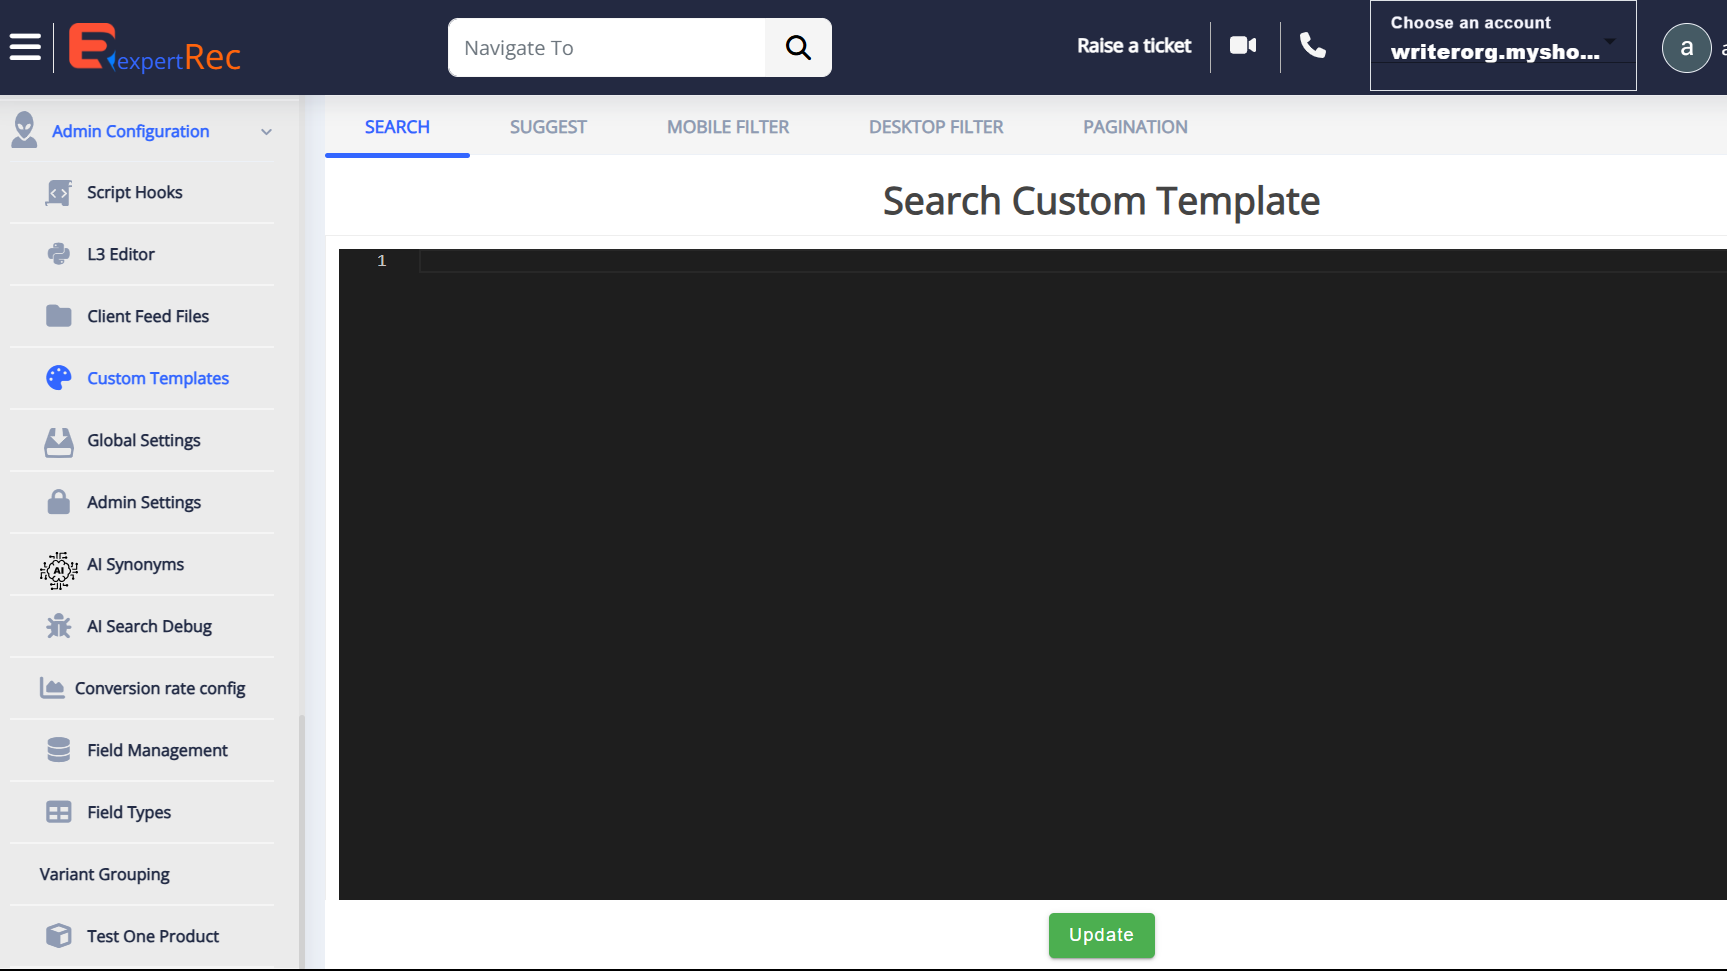Image resolution: width=1727 pixels, height=971 pixels.
Task: Open Field Management in sidebar
Action: click(x=157, y=751)
